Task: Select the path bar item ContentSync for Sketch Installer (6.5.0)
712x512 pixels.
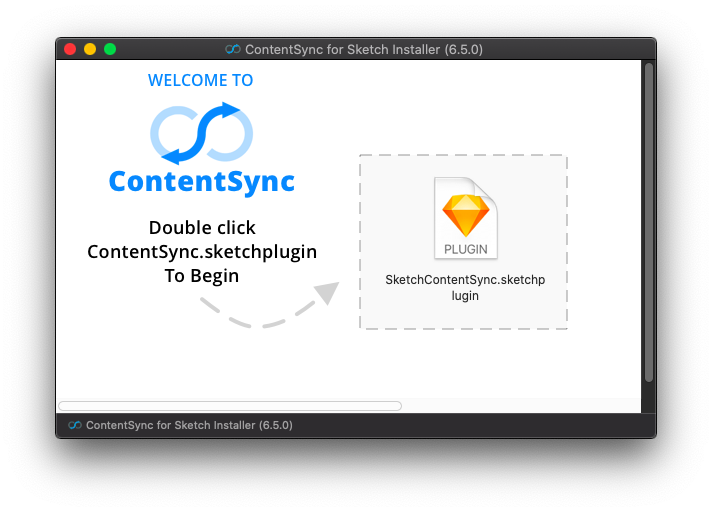Action: pos(180,425)
